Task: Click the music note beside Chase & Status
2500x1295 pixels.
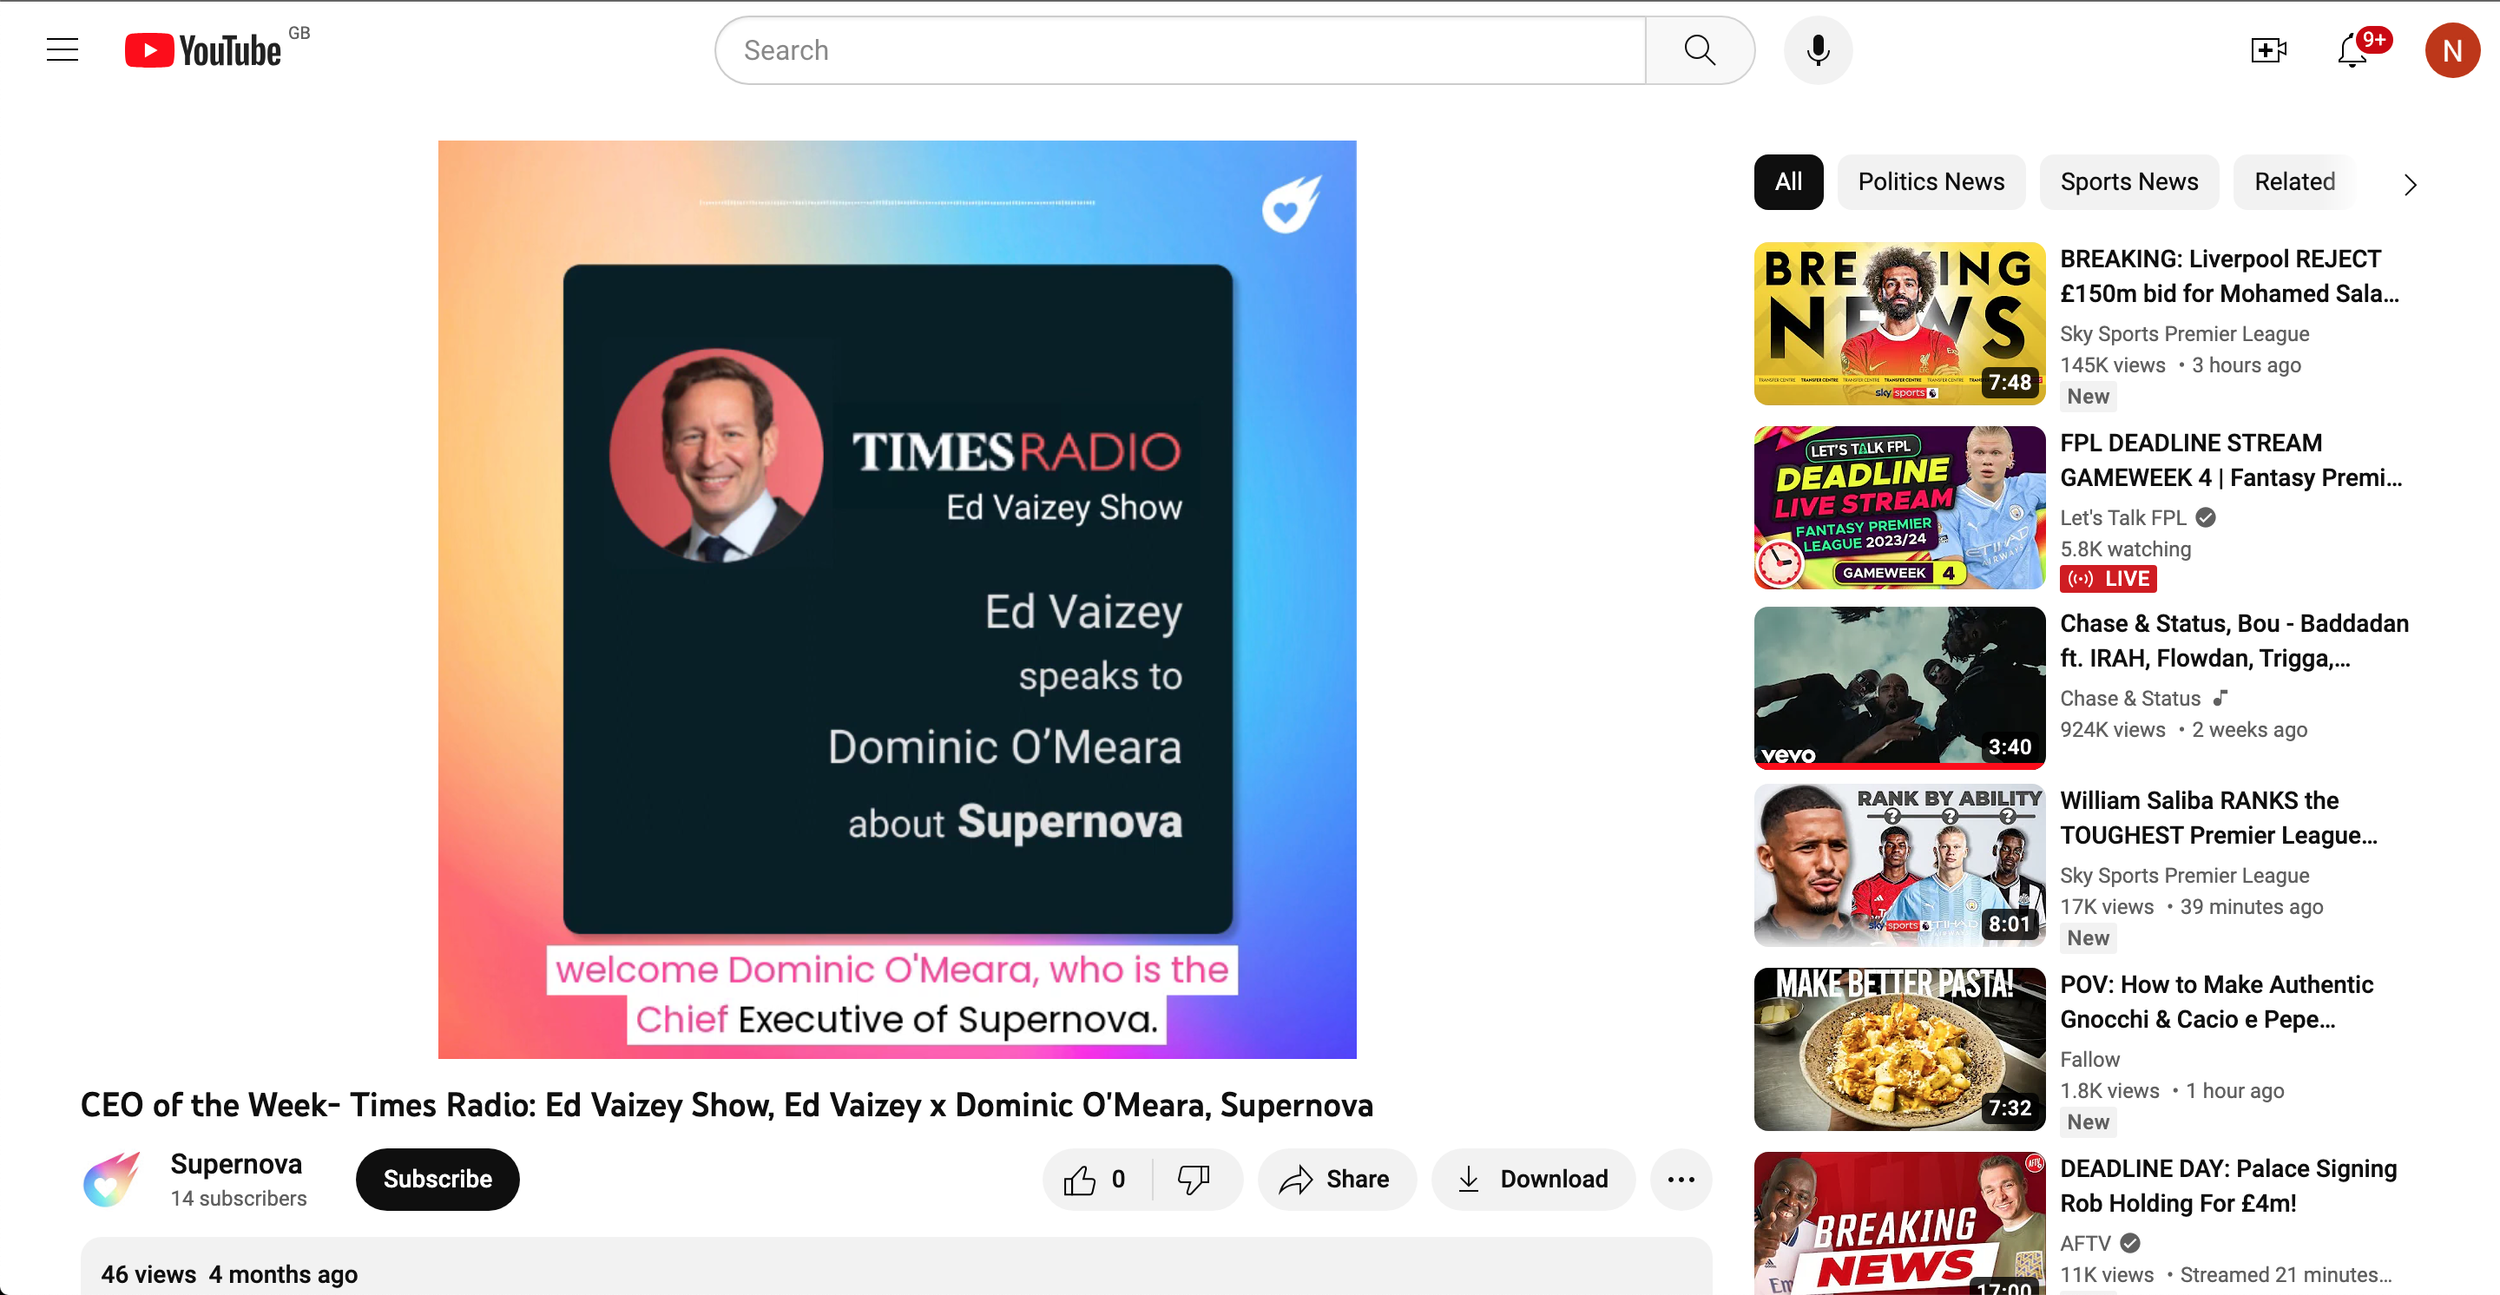Action: (x=2220, y=698)
